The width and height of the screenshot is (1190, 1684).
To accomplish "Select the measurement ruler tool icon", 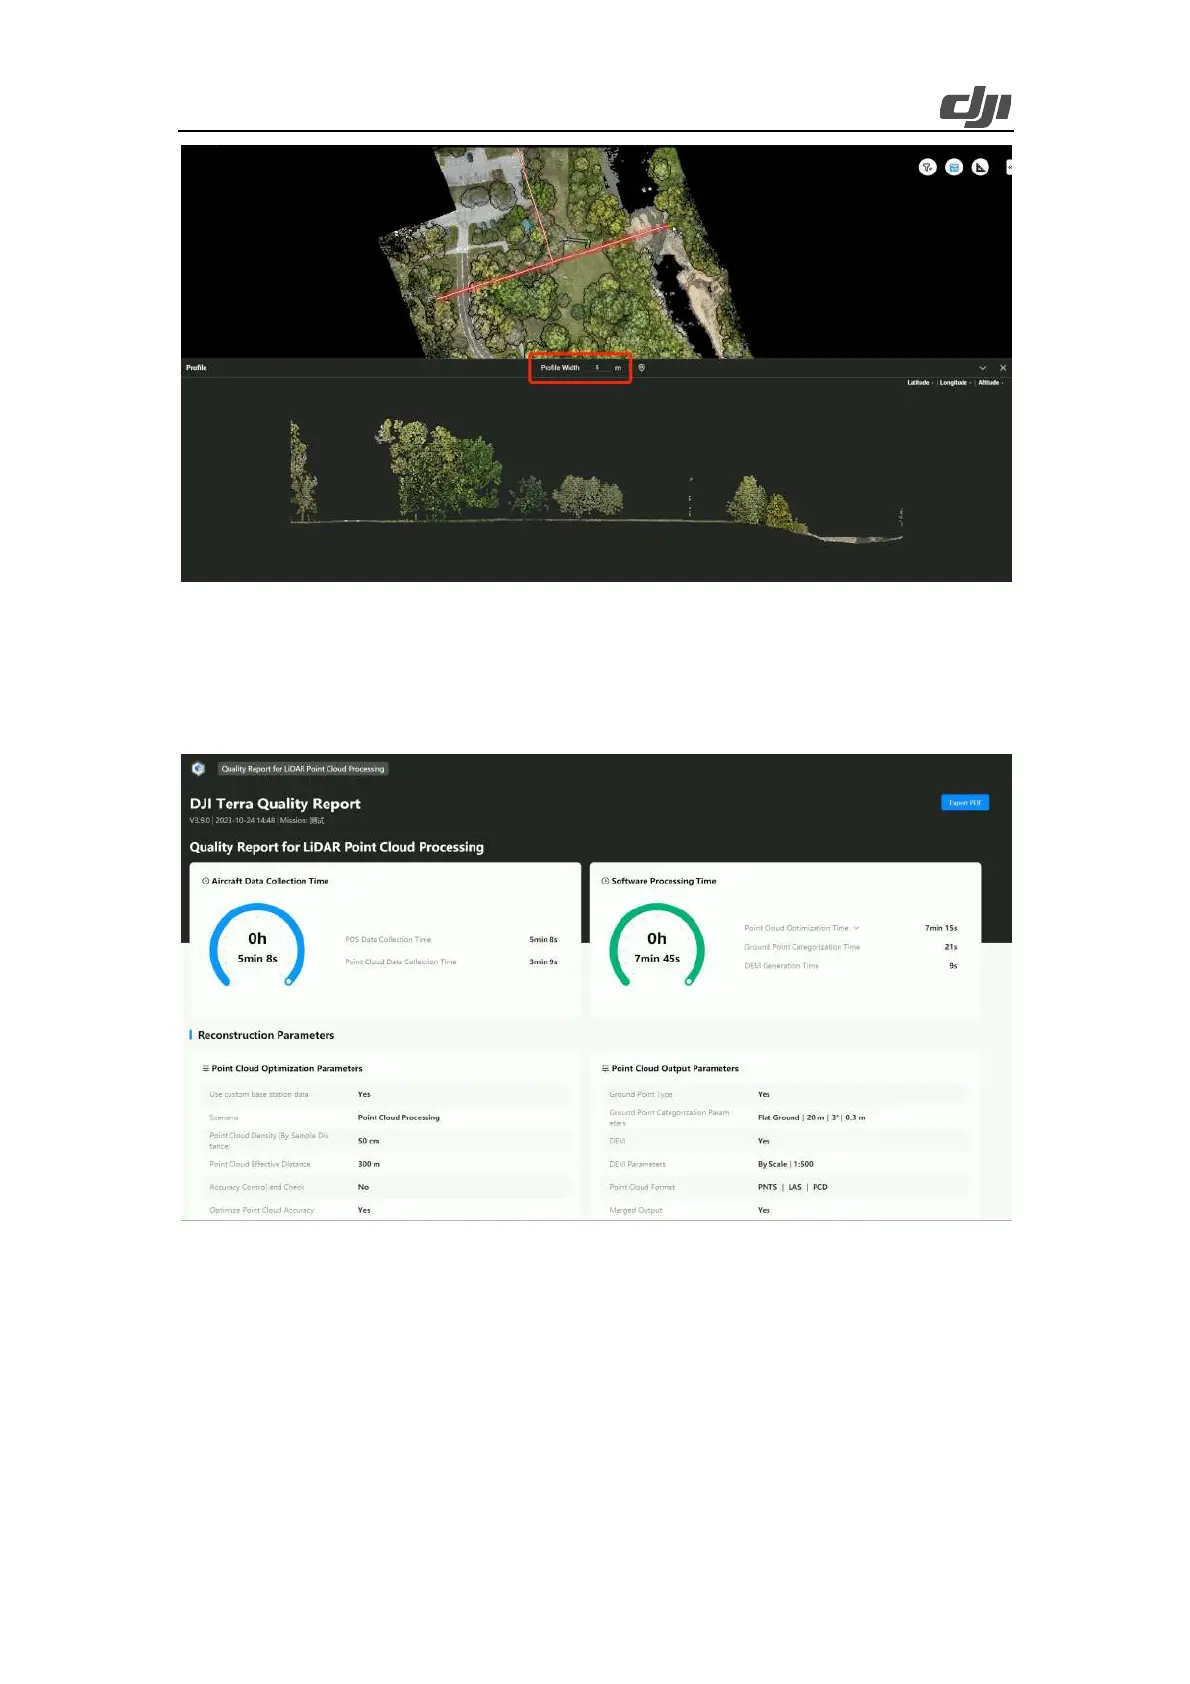I will click(981, 167).
